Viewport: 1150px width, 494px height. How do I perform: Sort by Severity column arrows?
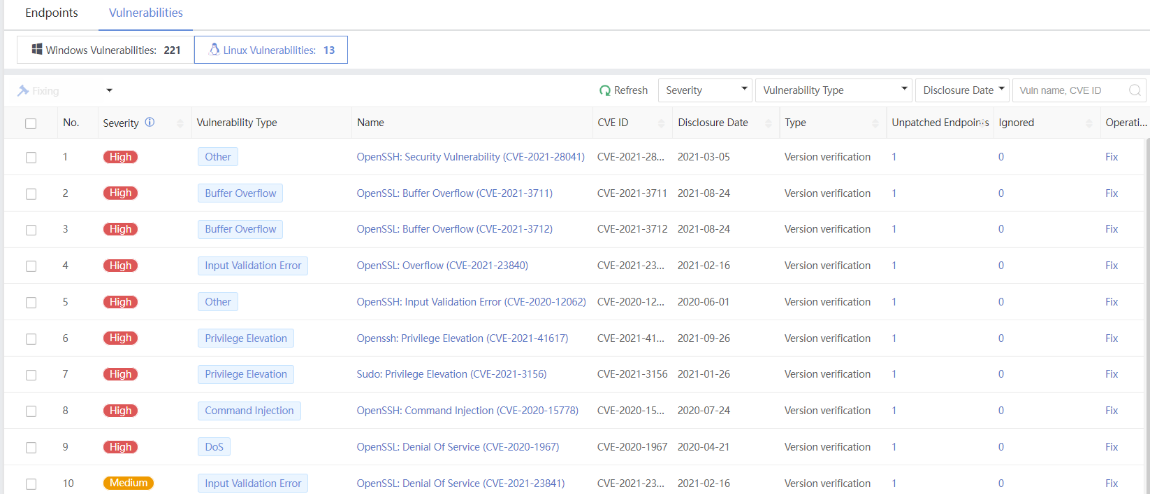(x=180, y=123)
